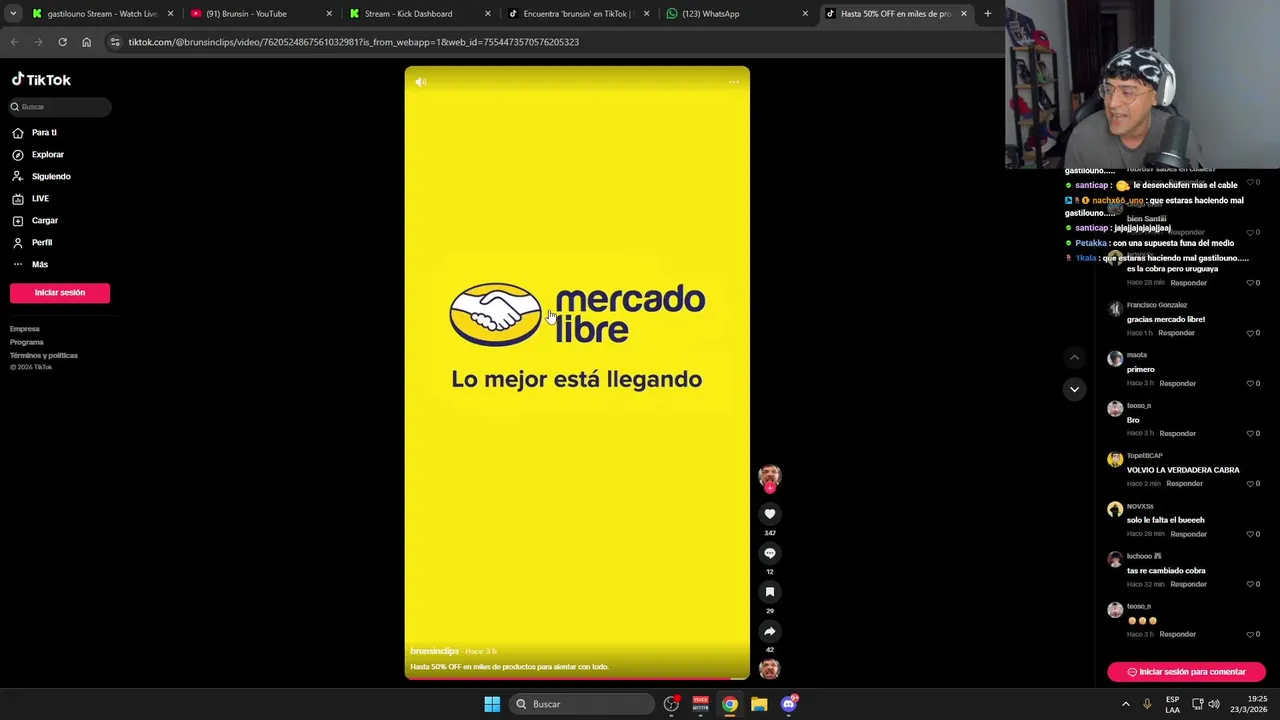
Task: Reply to maota's 'primero' comment
Action: [1177, 383]
